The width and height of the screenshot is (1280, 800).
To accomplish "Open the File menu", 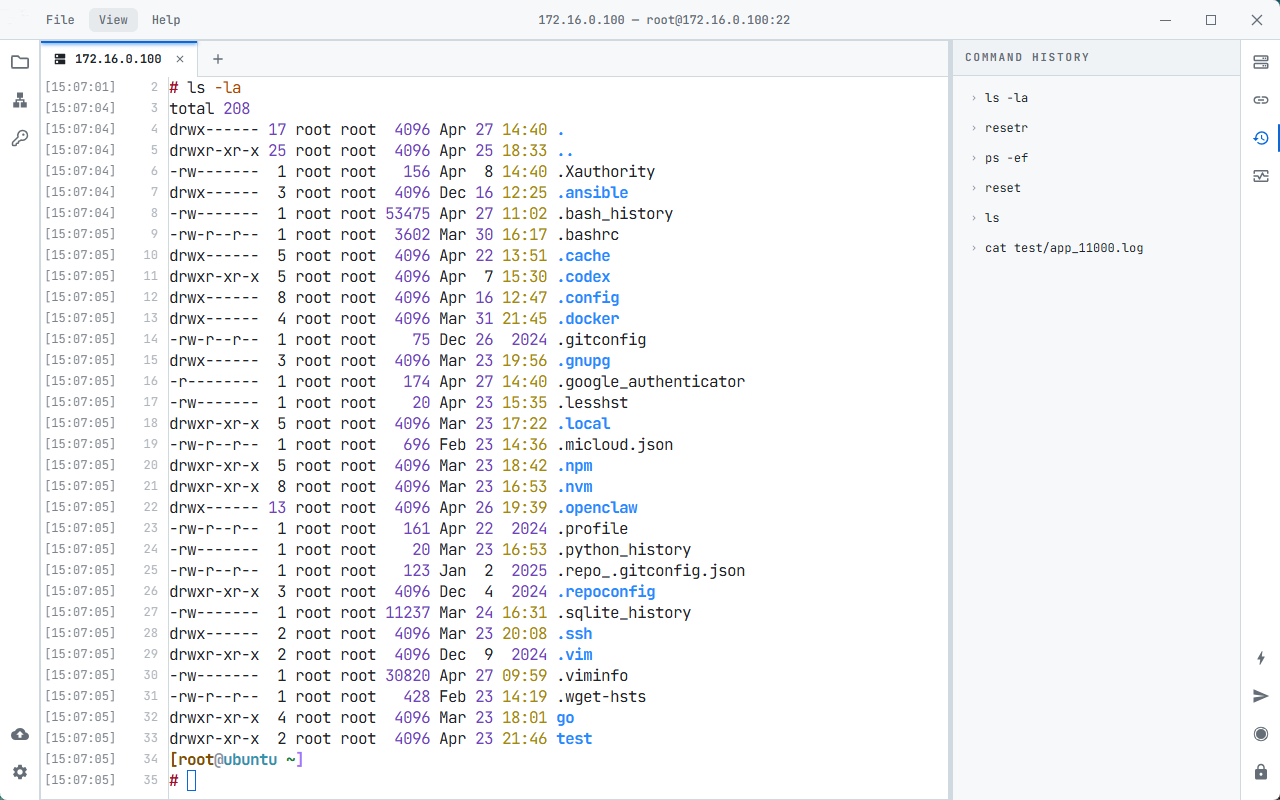I will (60, 20).
